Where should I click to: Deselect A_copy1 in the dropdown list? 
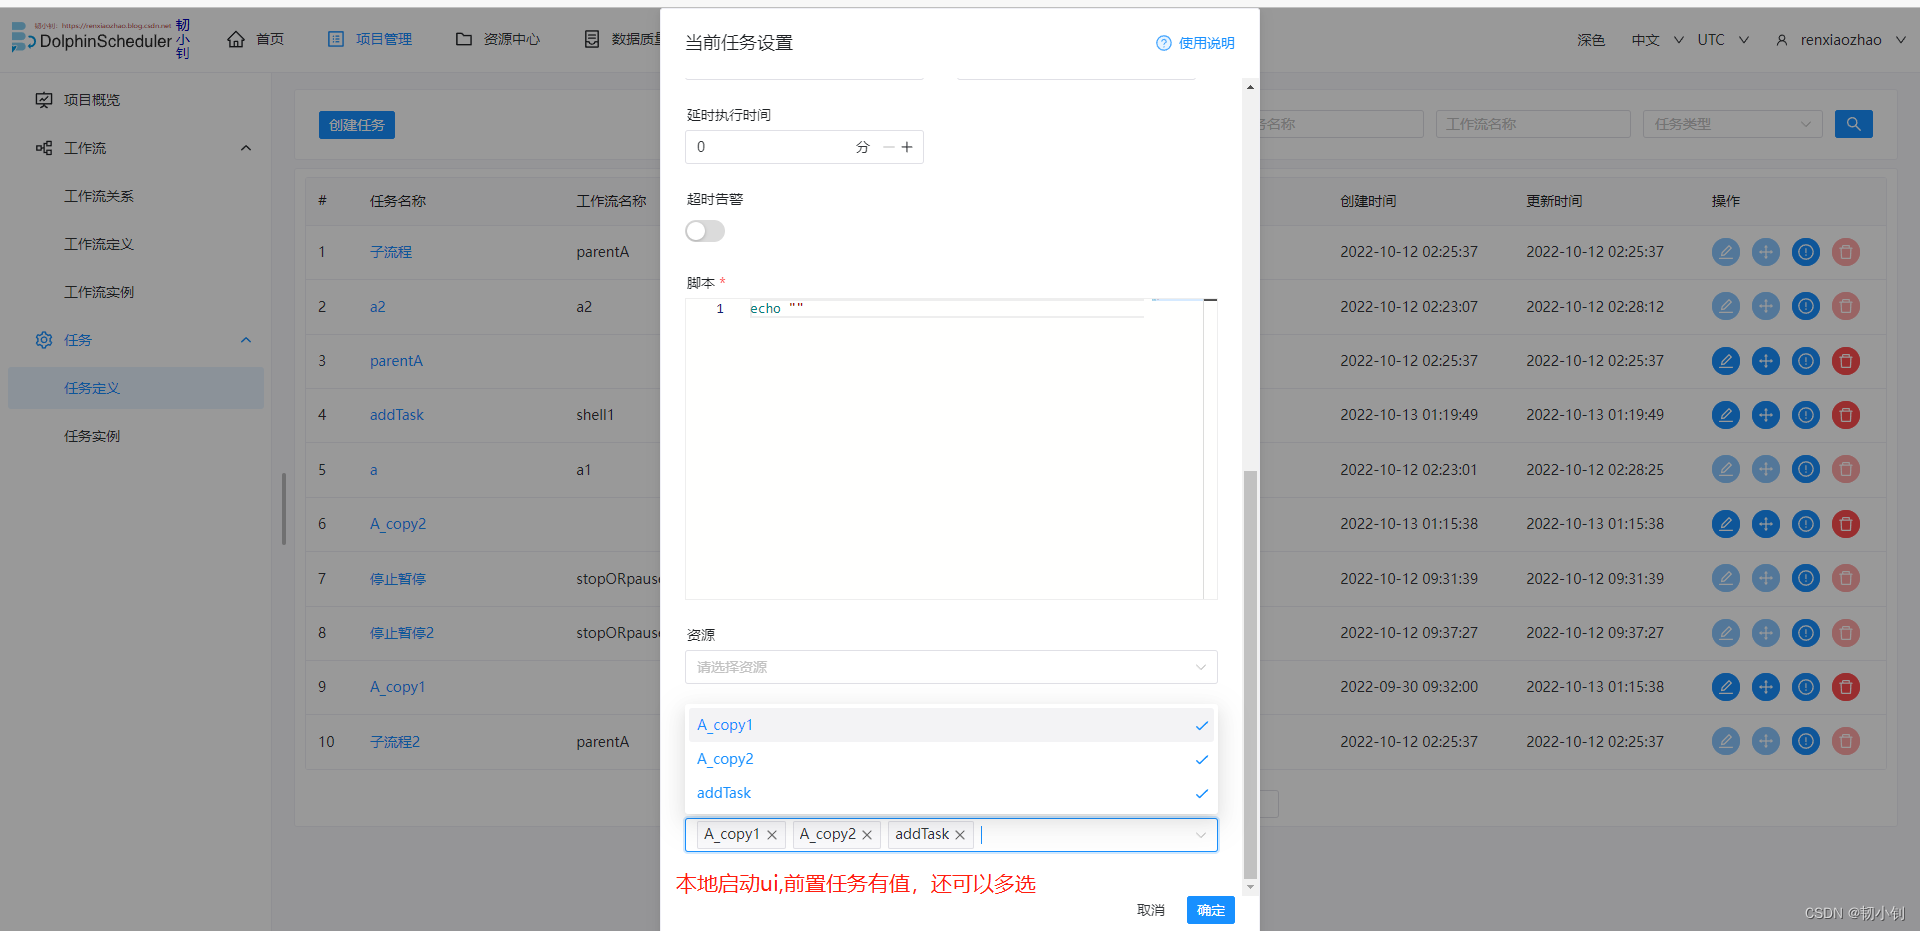coord(951,725)
